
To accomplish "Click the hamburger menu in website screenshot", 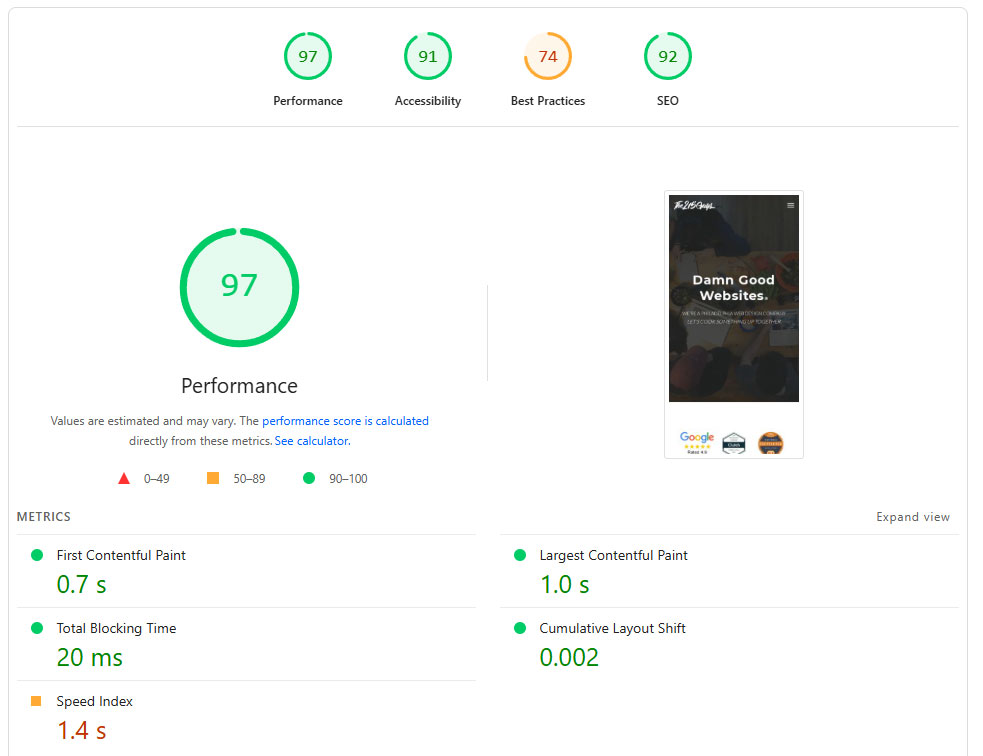I will (790, 205).
